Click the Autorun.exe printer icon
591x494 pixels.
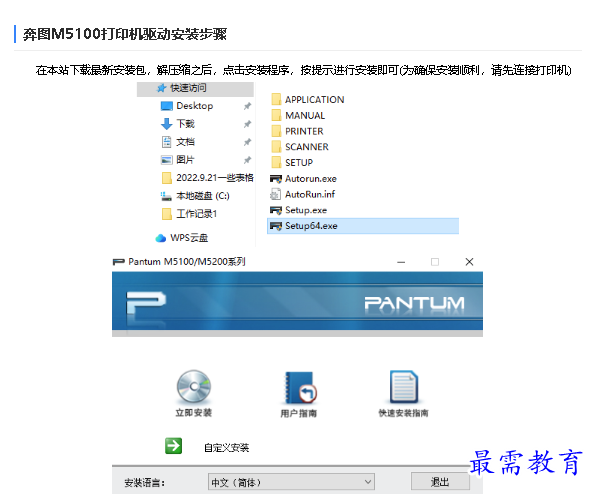pyautogui.click(x=276, y=179)
